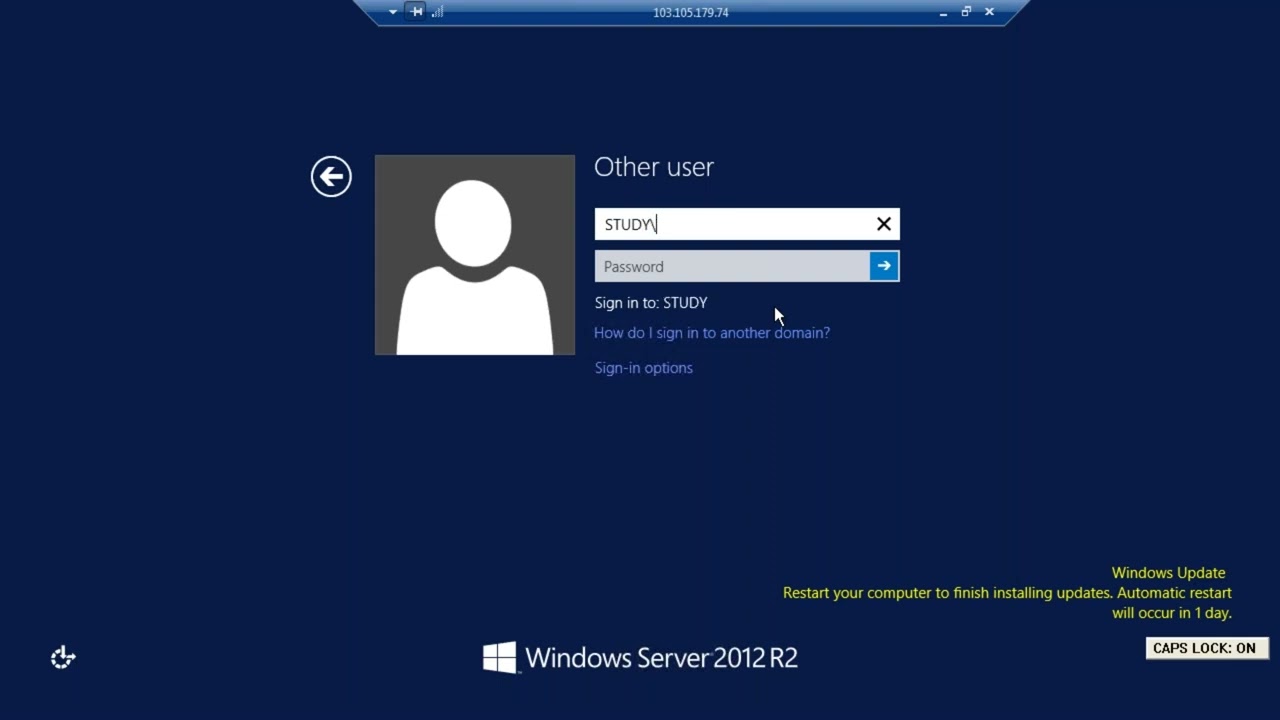Open the Ease of Access icon
This screenshot has height=720, width=1280.
(x=63, y=657)
